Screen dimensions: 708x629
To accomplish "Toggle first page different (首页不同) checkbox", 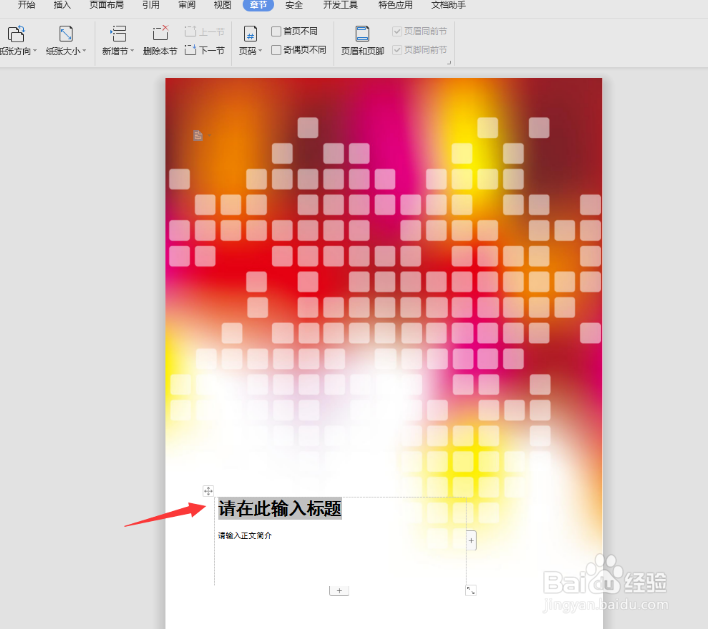I will (x=276, y=31).
